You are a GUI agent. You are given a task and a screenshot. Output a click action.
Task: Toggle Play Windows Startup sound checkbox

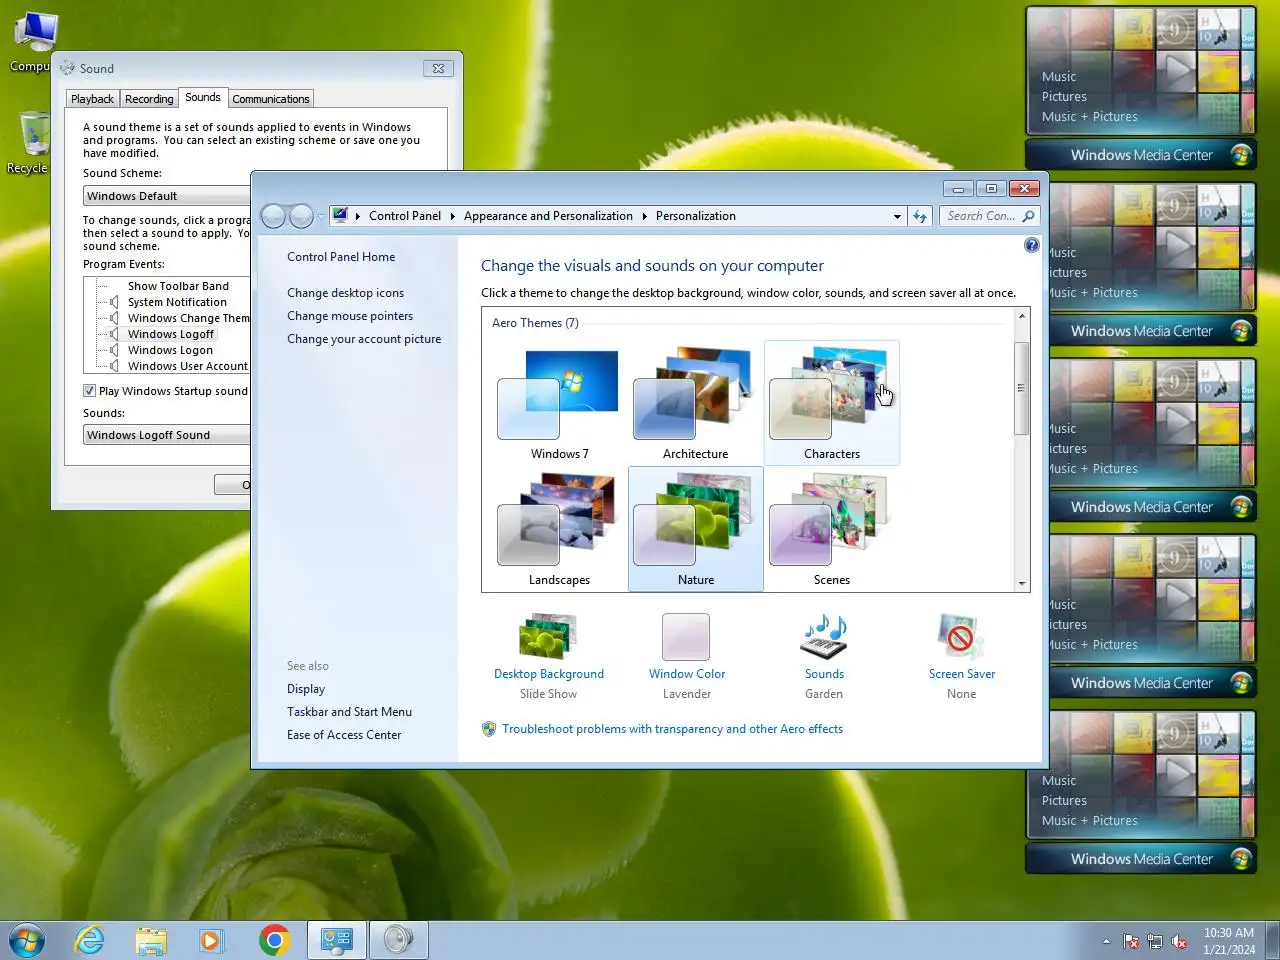[x=89, y=391]
